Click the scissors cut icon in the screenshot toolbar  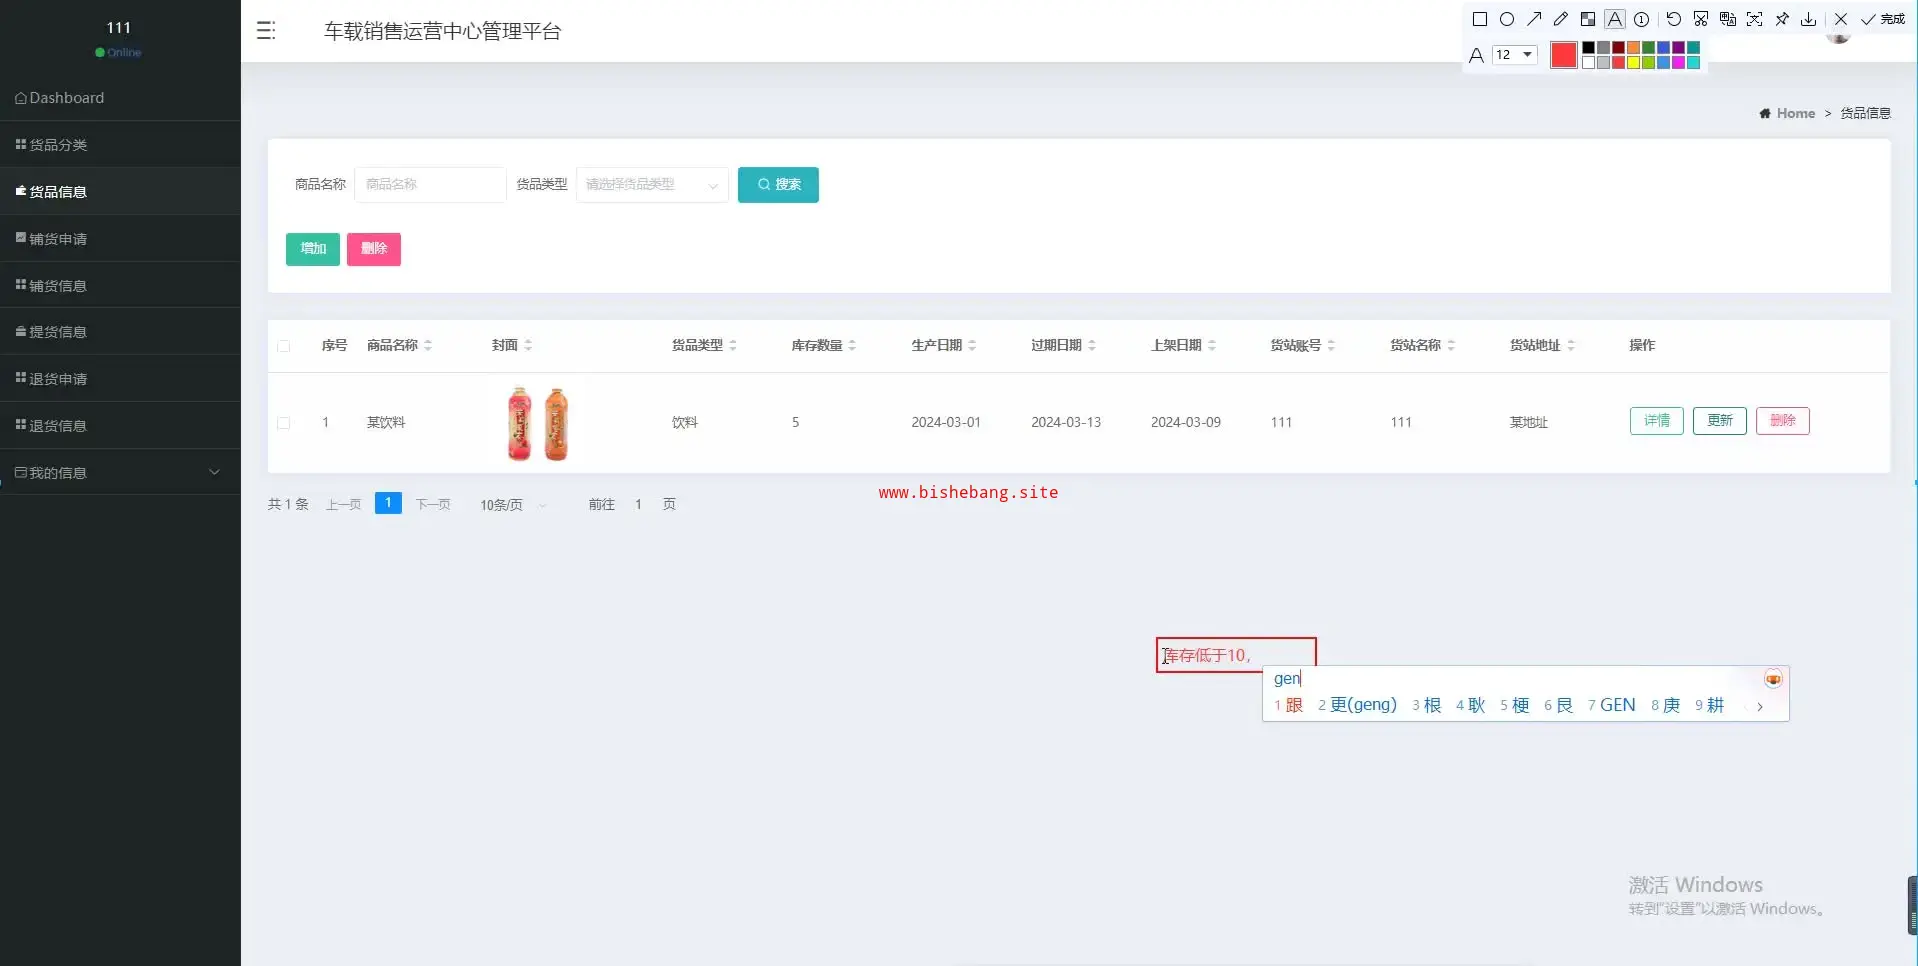click(x=1701, y=19)
